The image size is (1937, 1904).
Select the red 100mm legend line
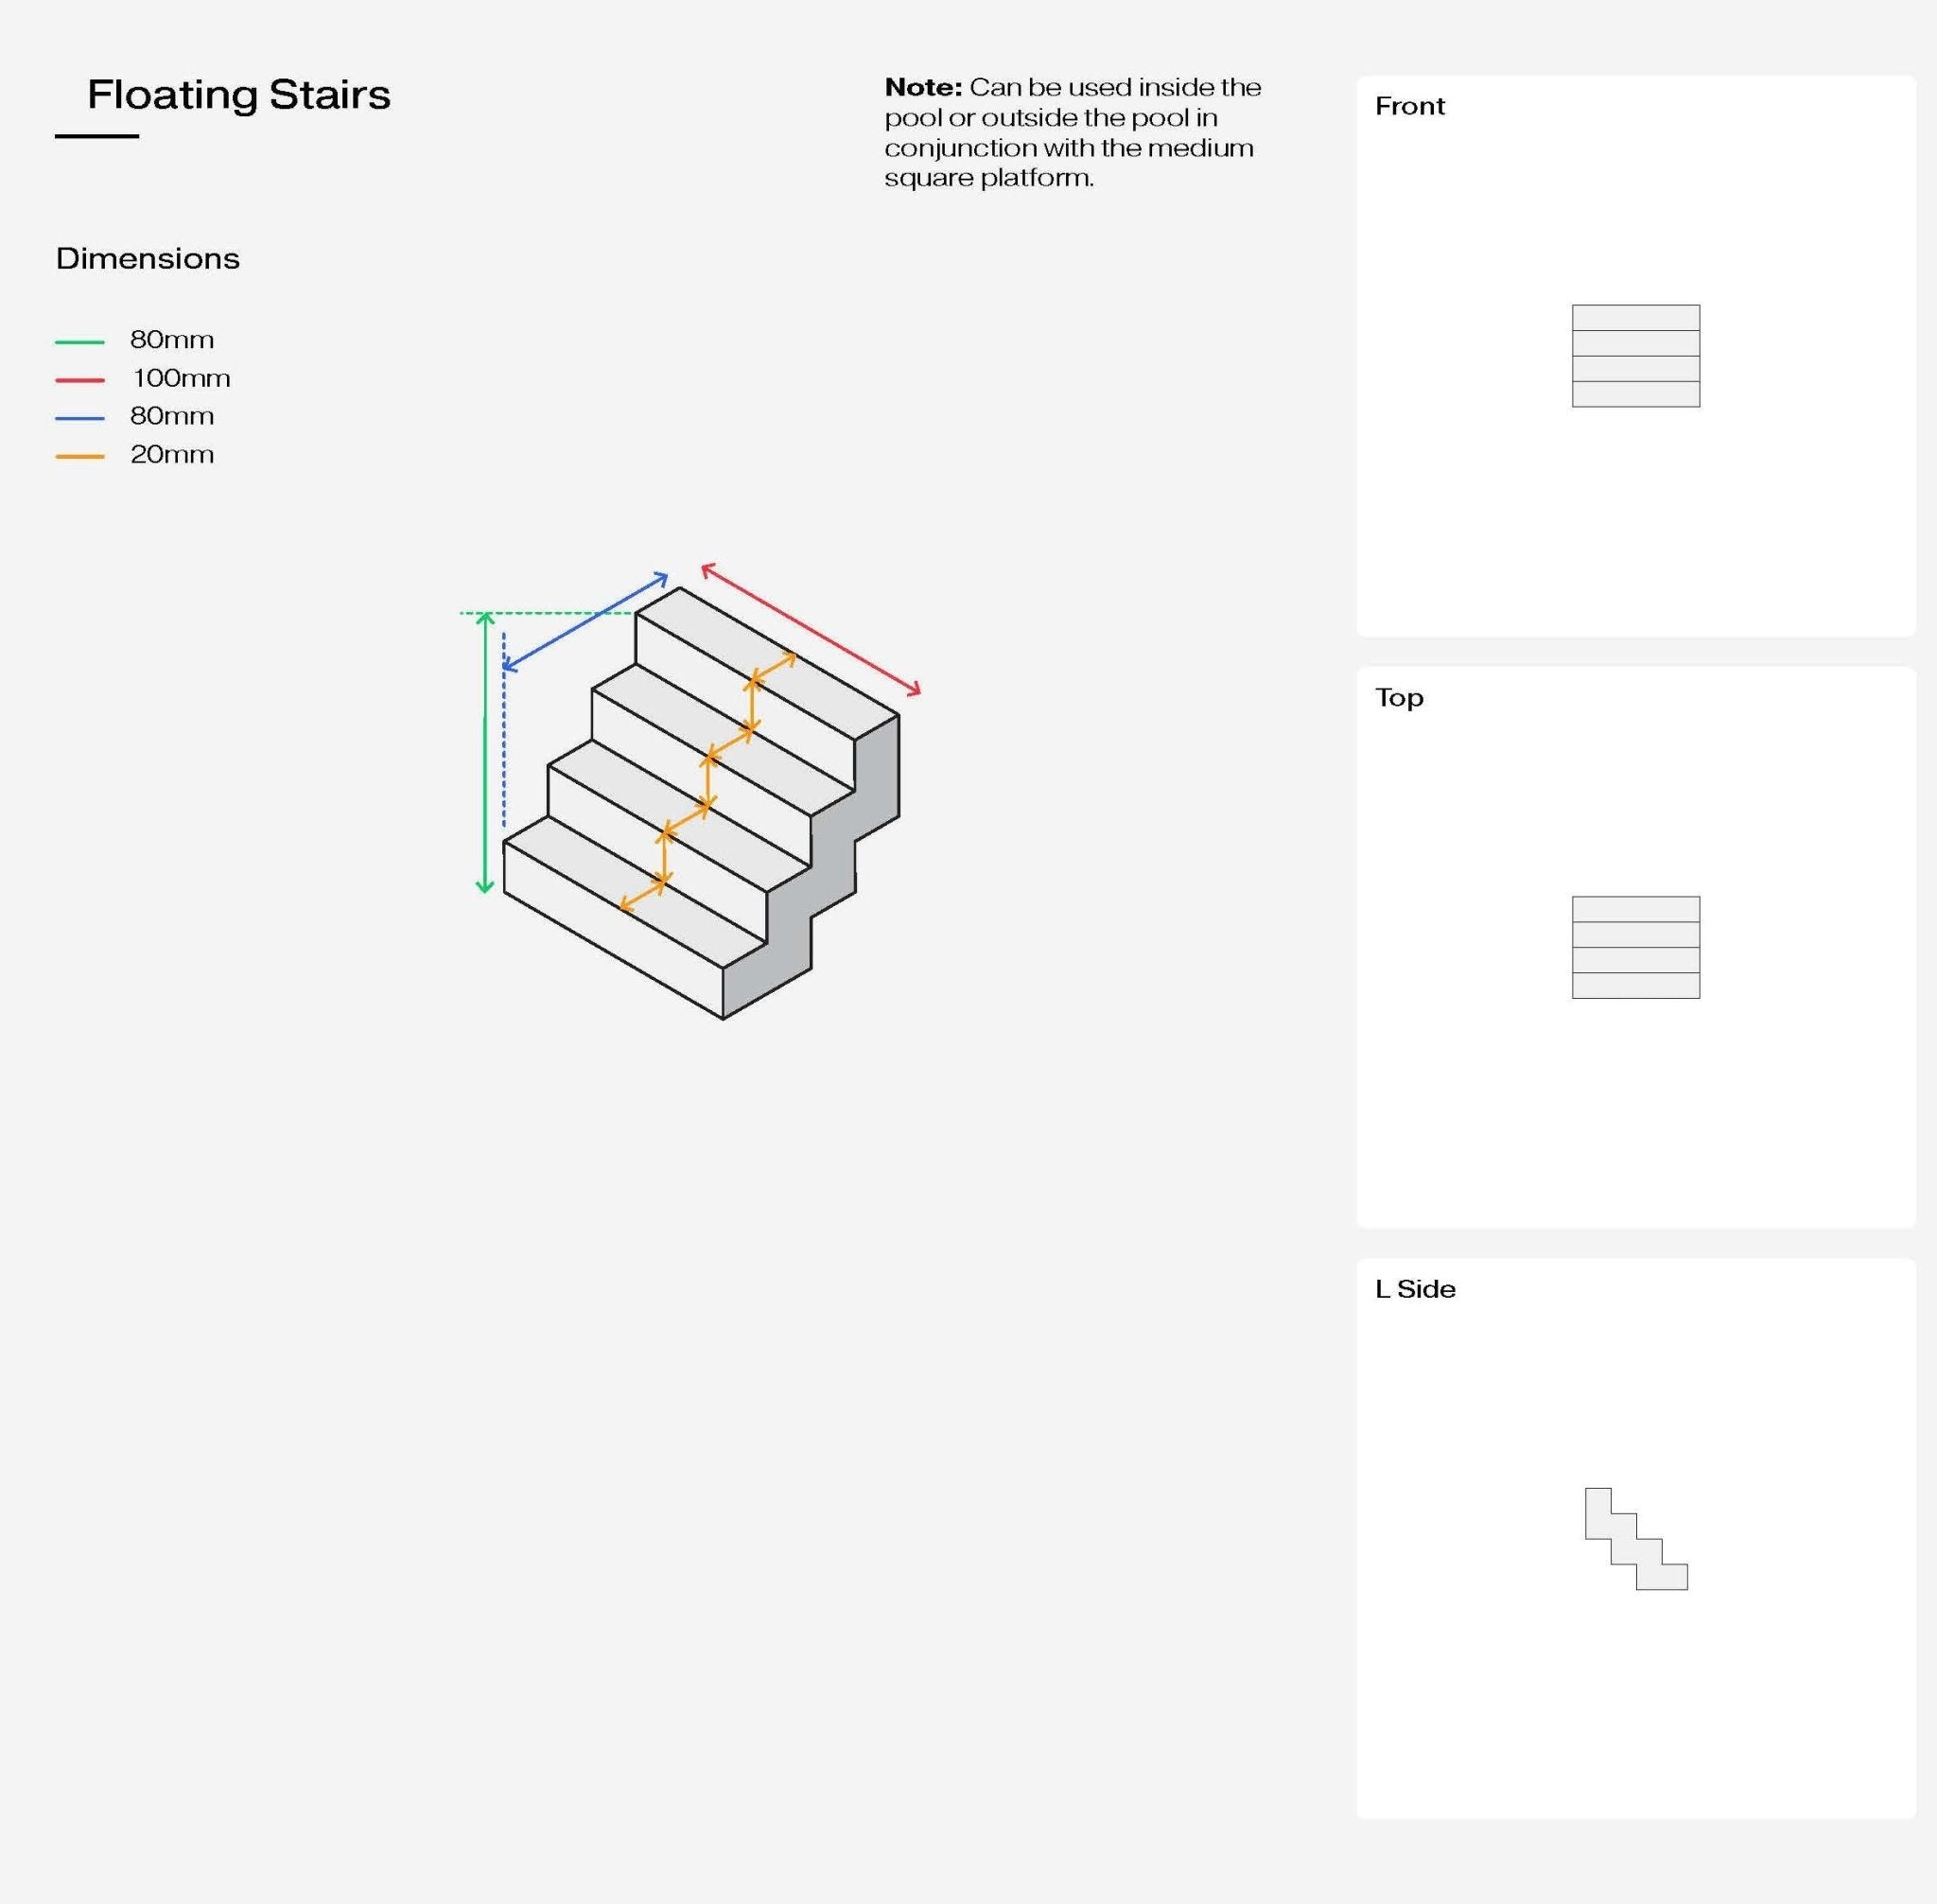coord(80,380)
